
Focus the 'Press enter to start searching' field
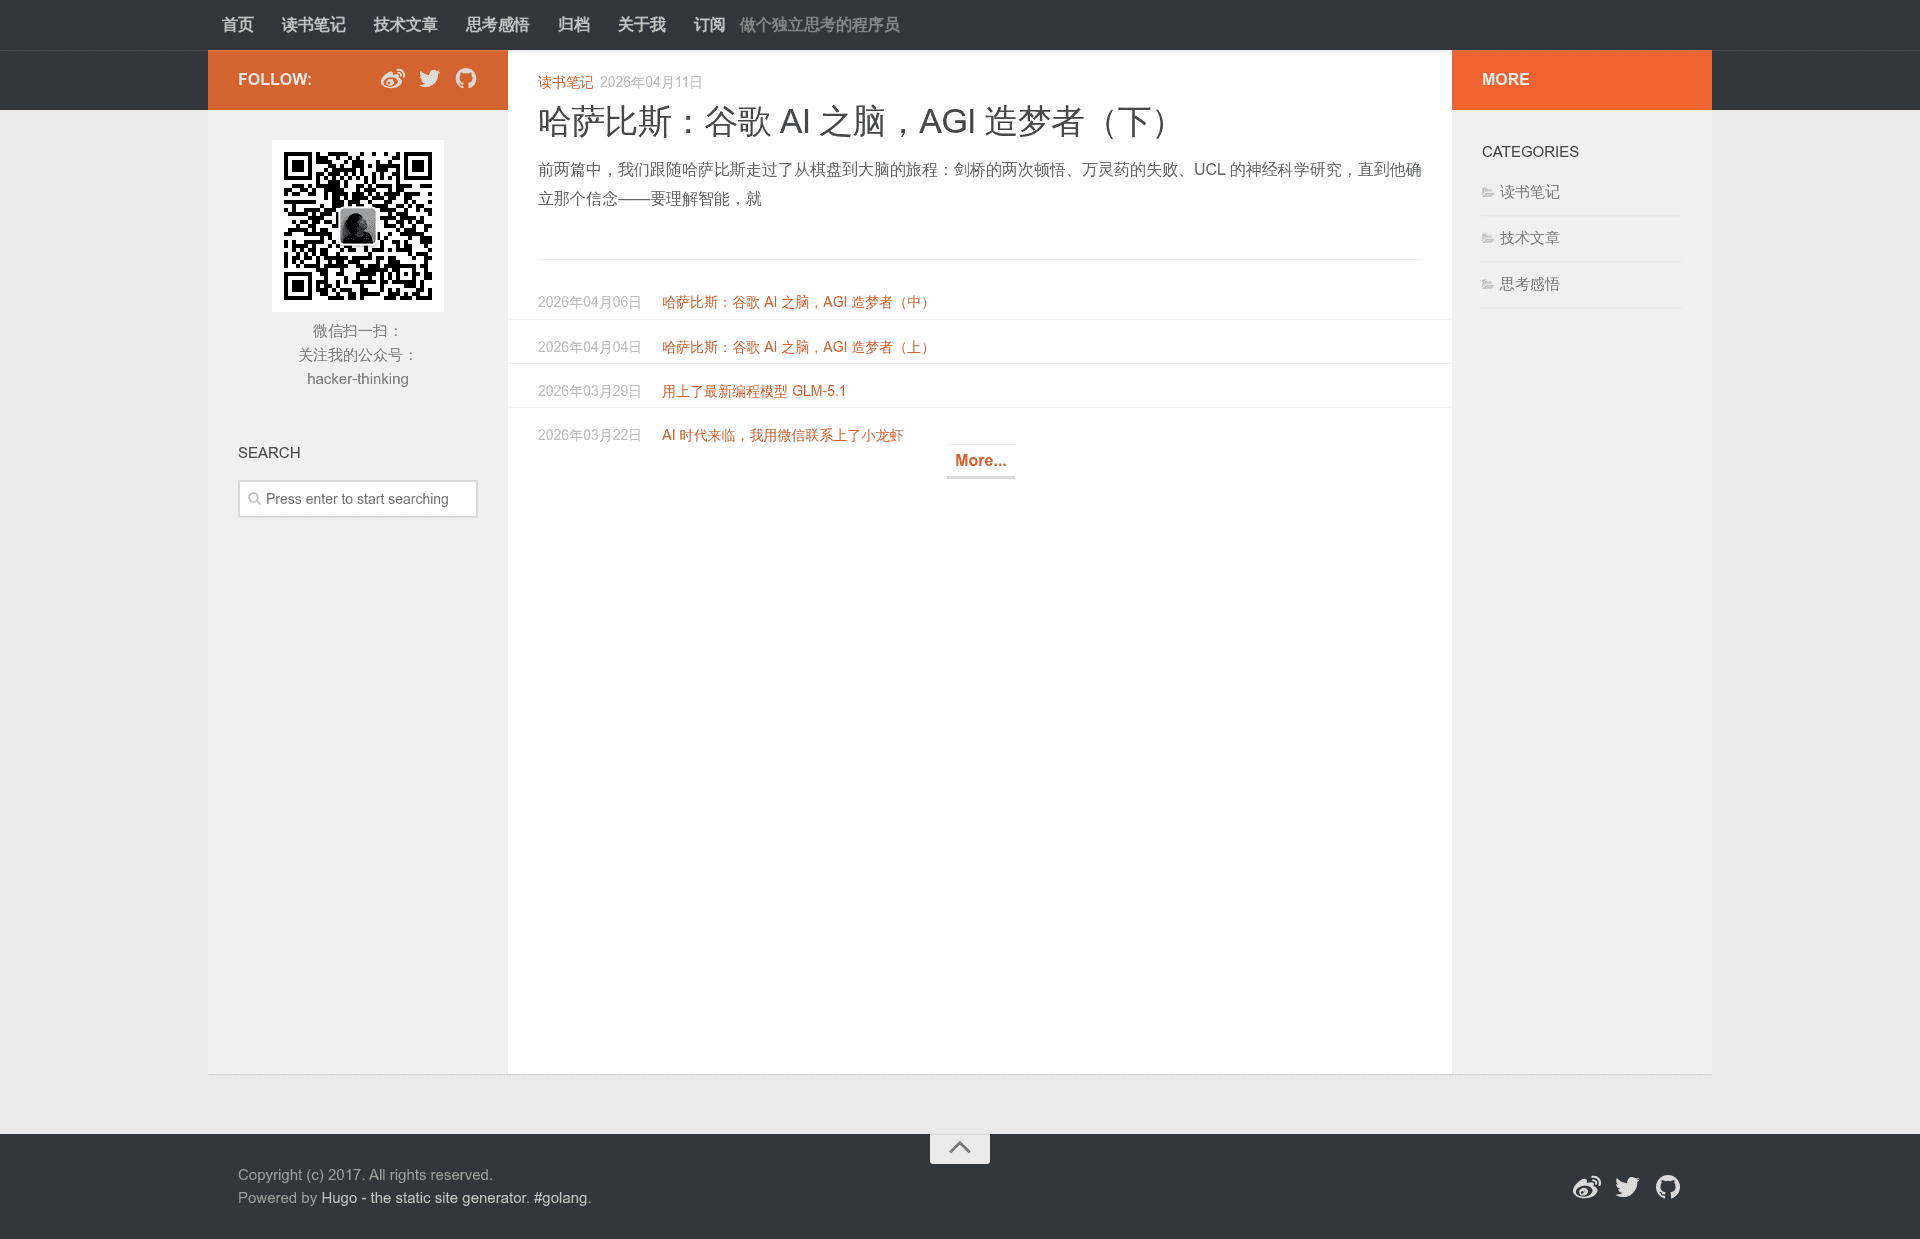358,499
